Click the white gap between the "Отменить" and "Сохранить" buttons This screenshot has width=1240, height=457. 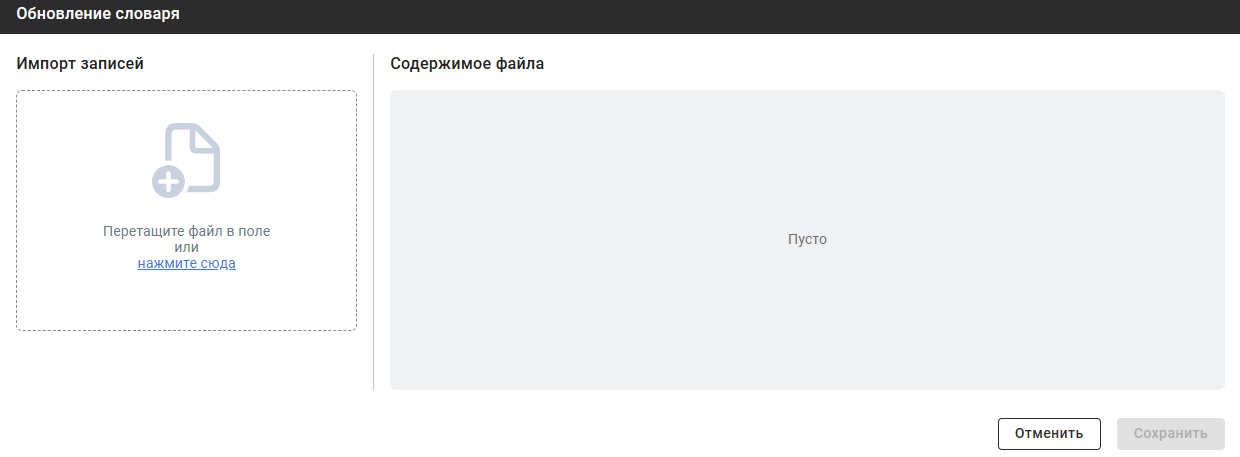pyautogui.click(x=1109, y=434)
